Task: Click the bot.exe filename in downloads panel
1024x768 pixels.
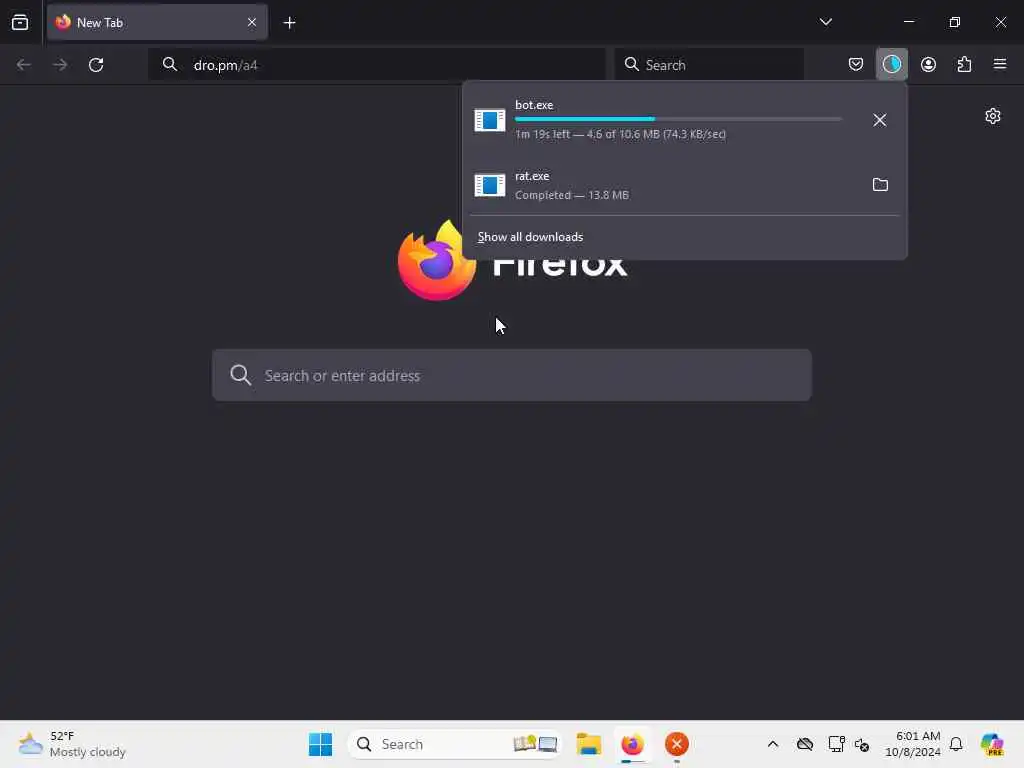Action: tap(534, 105)
